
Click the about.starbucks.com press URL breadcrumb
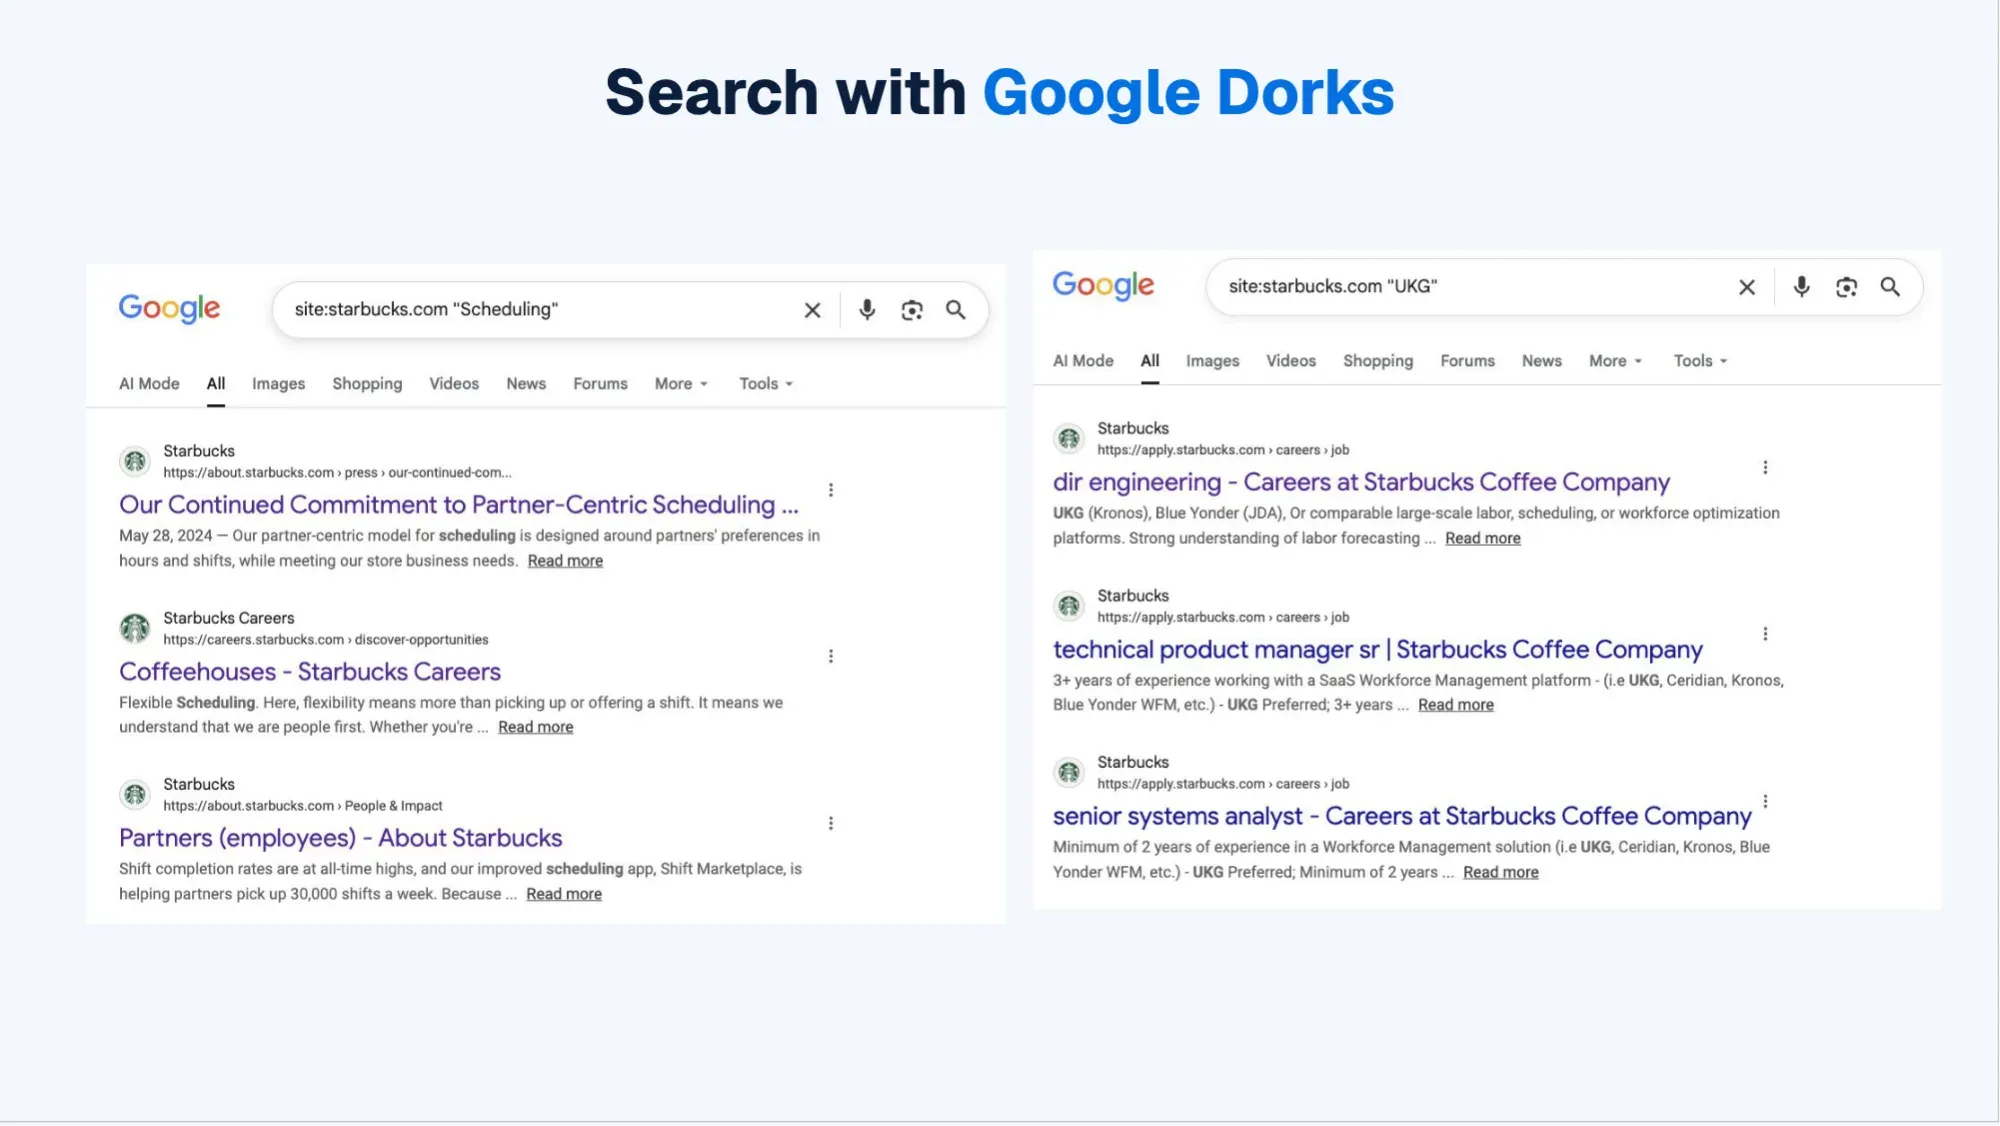(337, 473)
